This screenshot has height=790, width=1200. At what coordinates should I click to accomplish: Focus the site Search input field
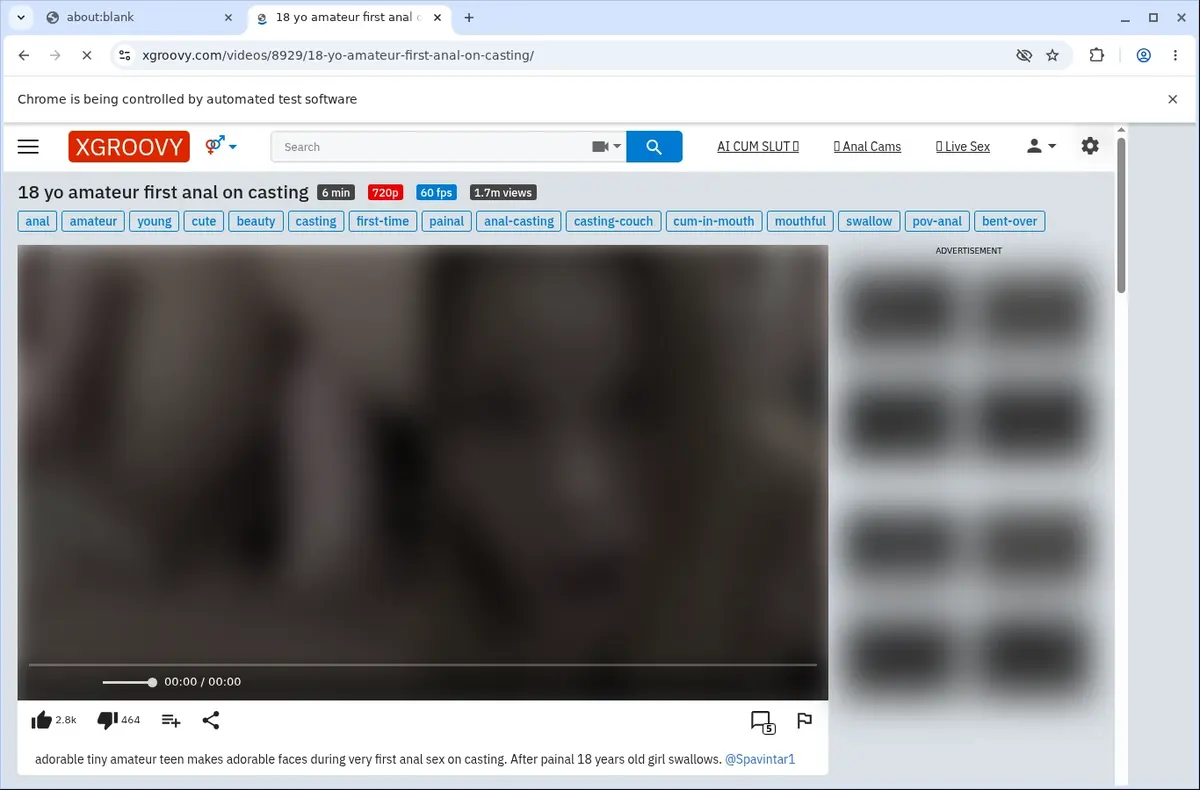(430, 147)
